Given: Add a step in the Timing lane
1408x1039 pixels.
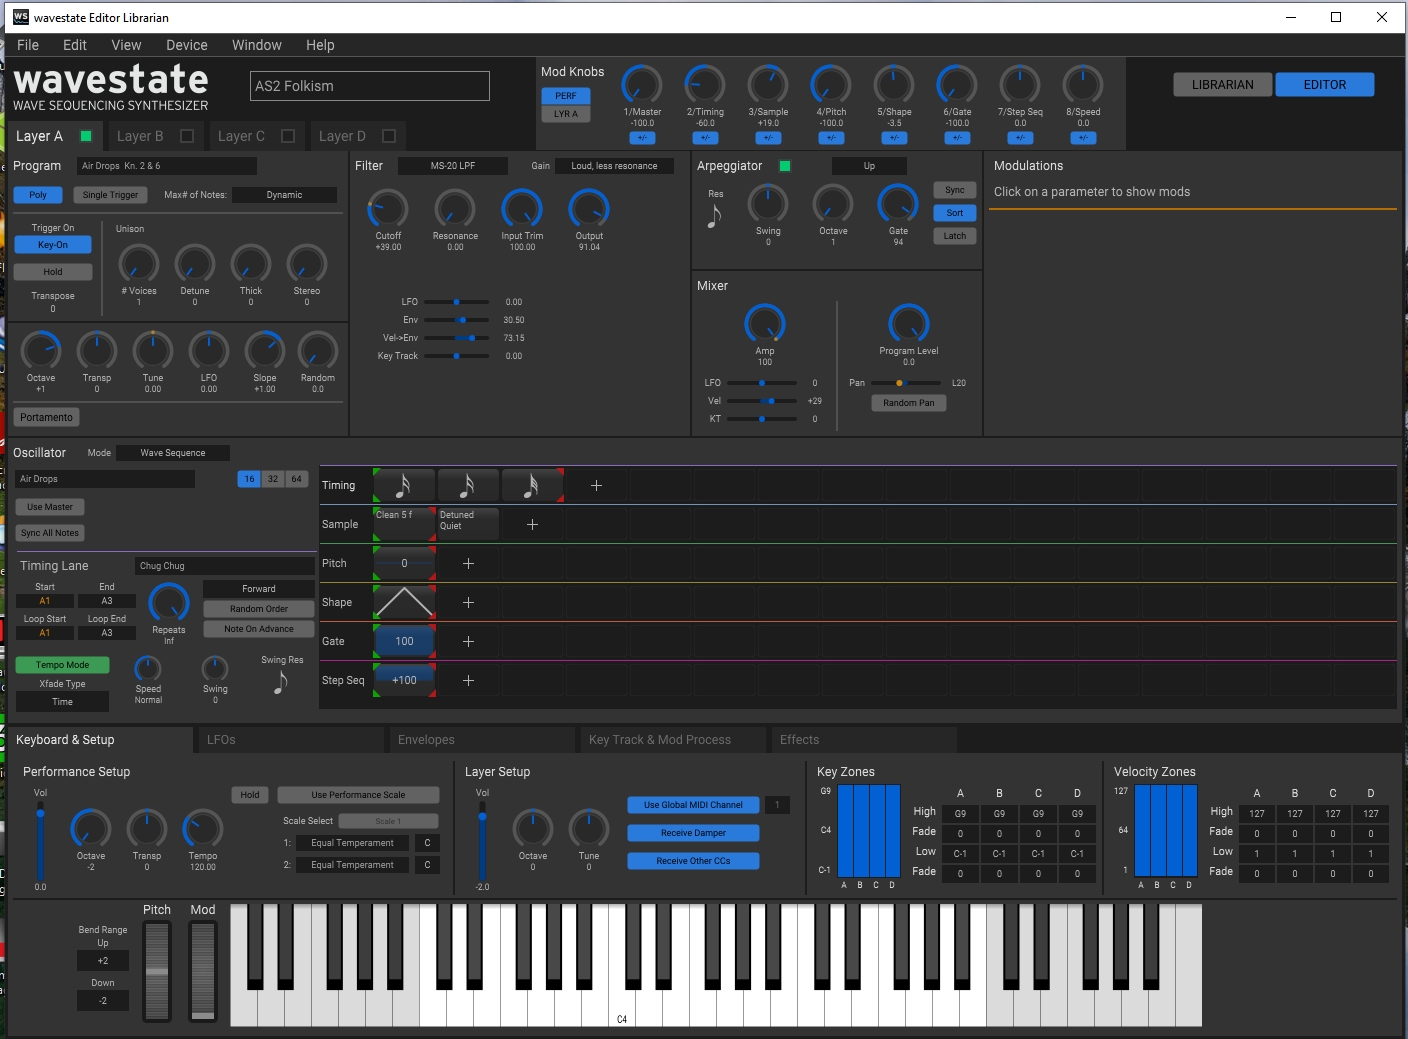Looking at the screenshot, I should click(x=596, y=485).
